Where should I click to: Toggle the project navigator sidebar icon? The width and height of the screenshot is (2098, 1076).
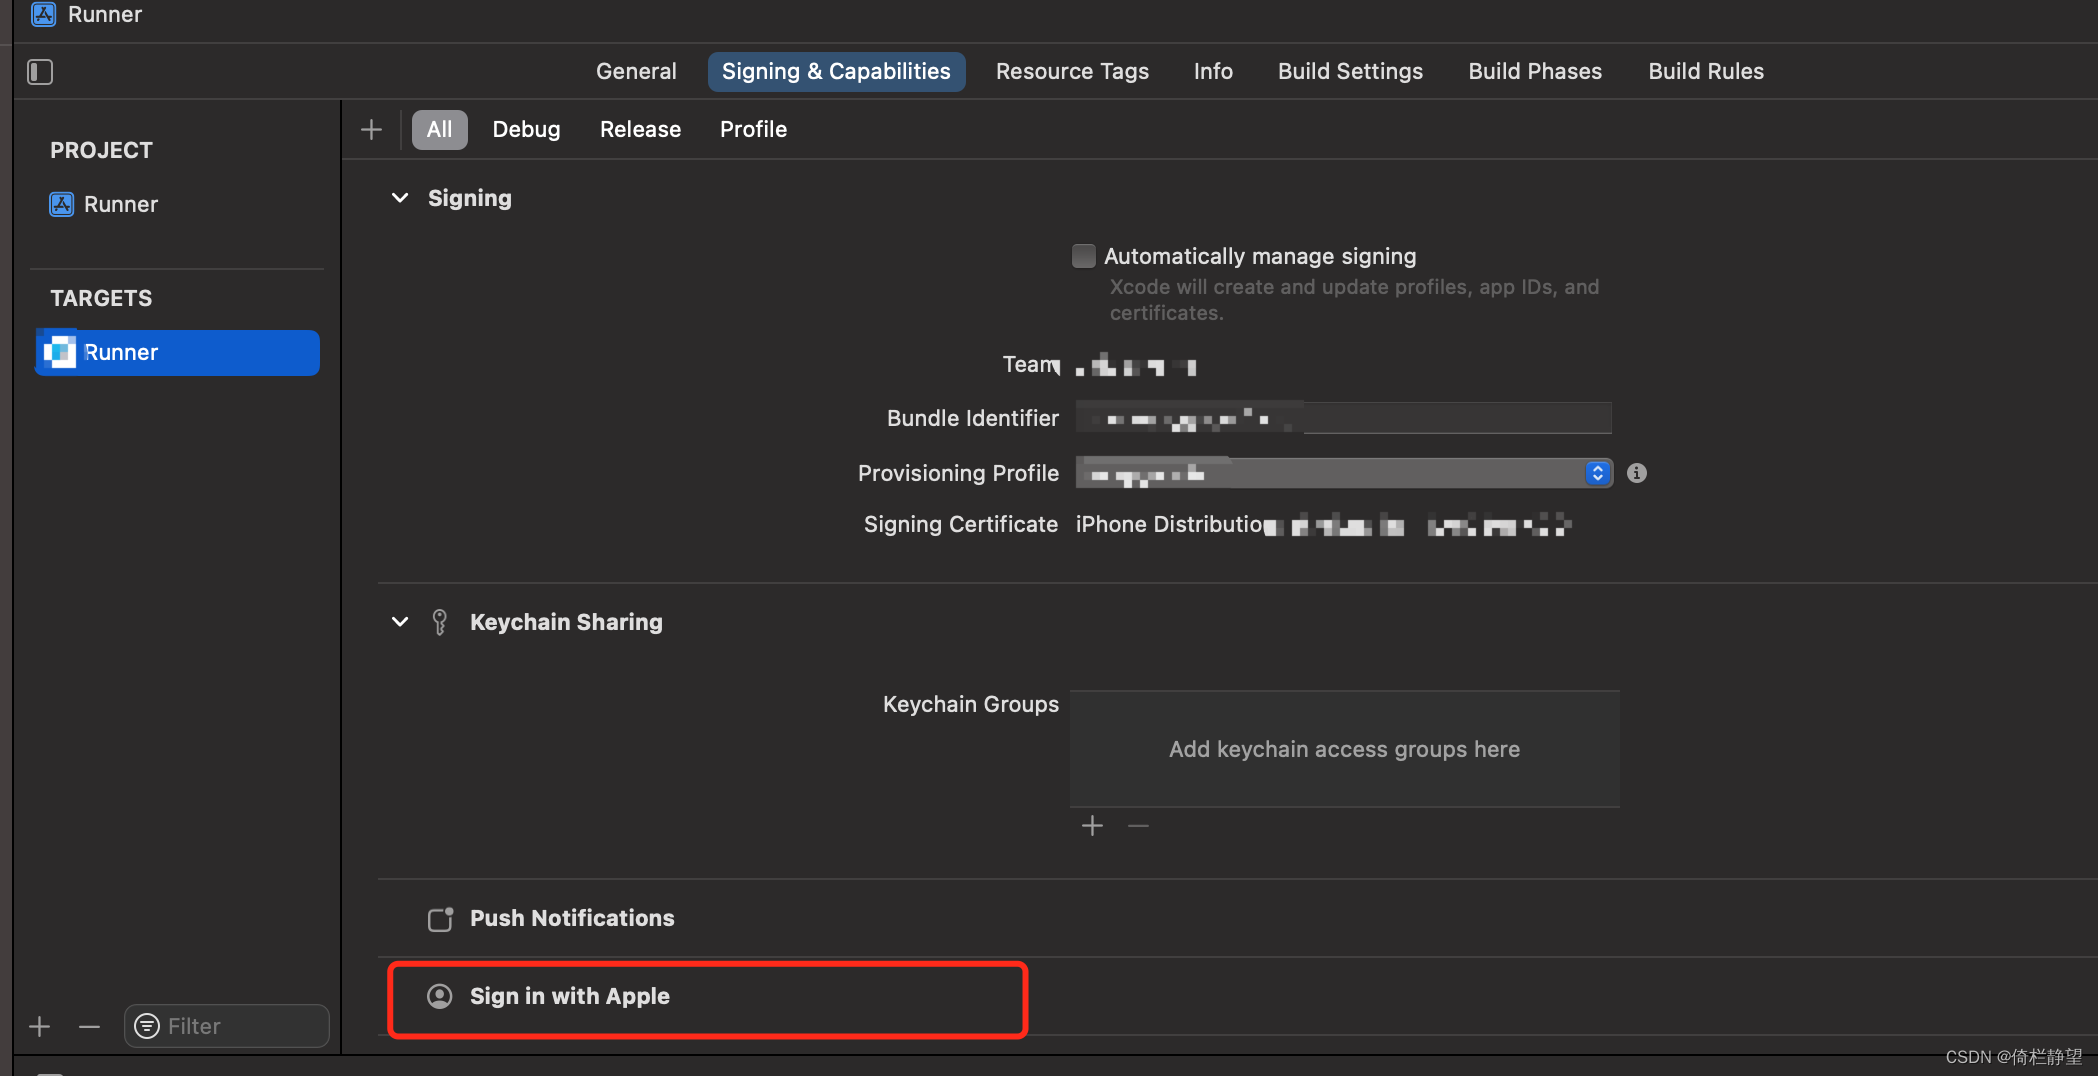40,72
